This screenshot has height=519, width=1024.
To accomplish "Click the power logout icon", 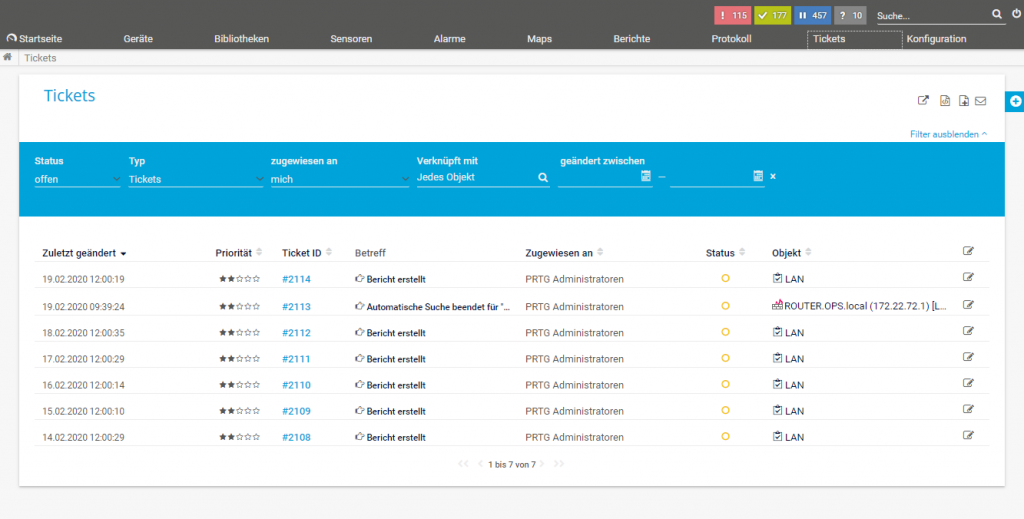I will tap(1015, 15).
